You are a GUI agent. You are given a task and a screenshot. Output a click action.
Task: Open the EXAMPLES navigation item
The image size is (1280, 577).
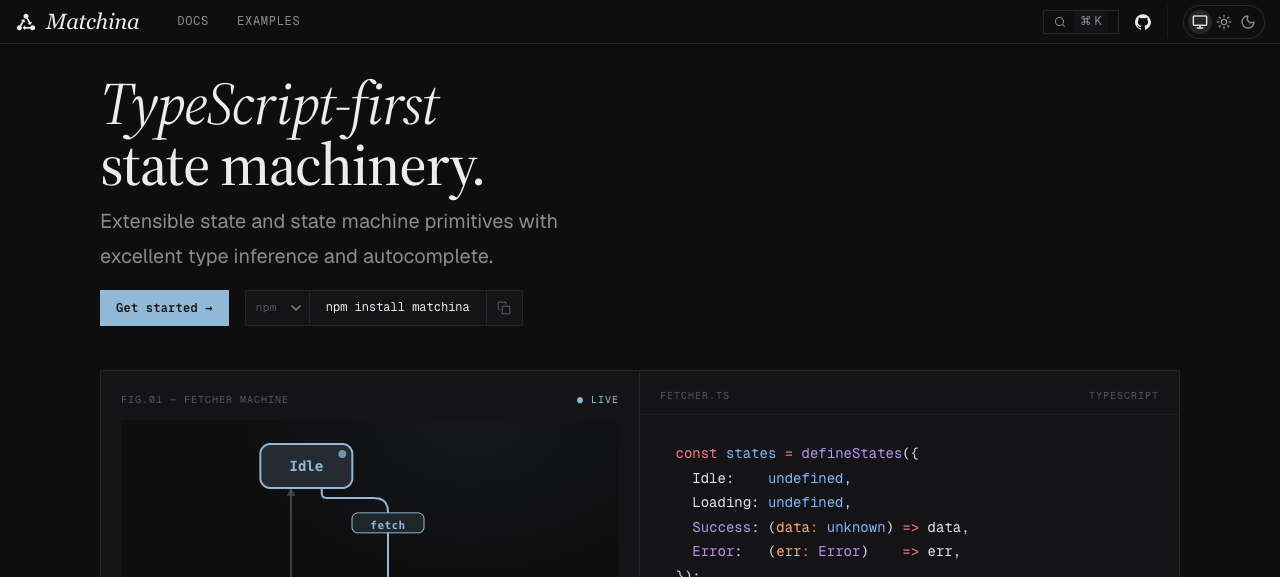268,22
